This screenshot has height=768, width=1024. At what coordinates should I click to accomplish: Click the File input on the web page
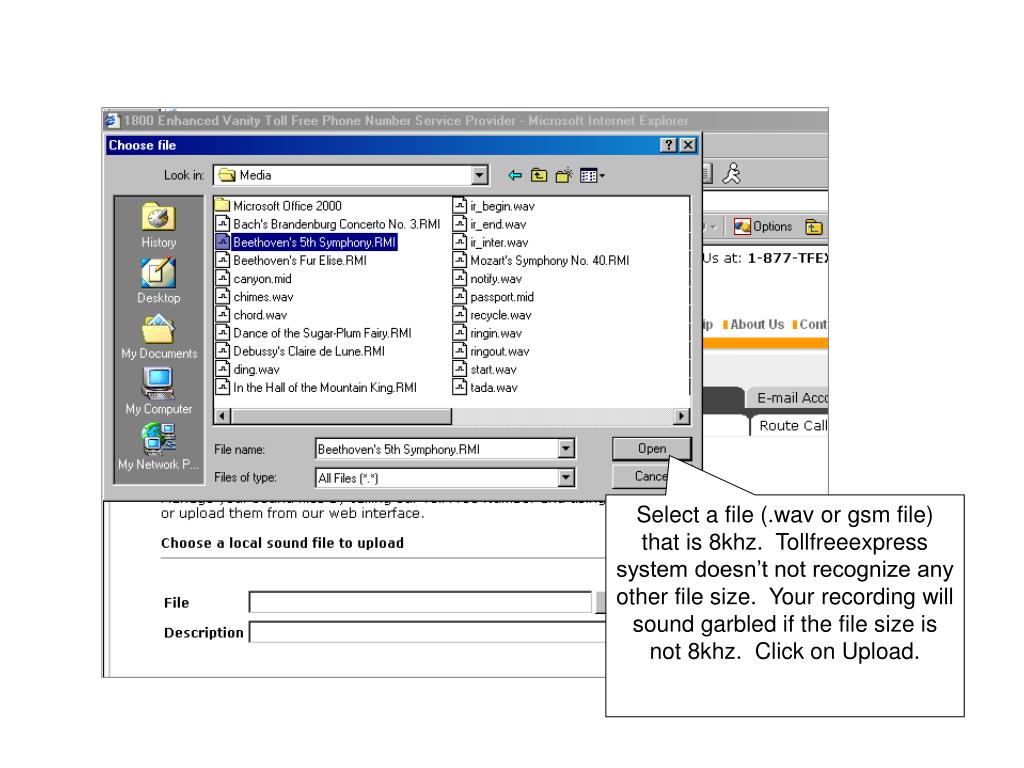tap(420, 602)
